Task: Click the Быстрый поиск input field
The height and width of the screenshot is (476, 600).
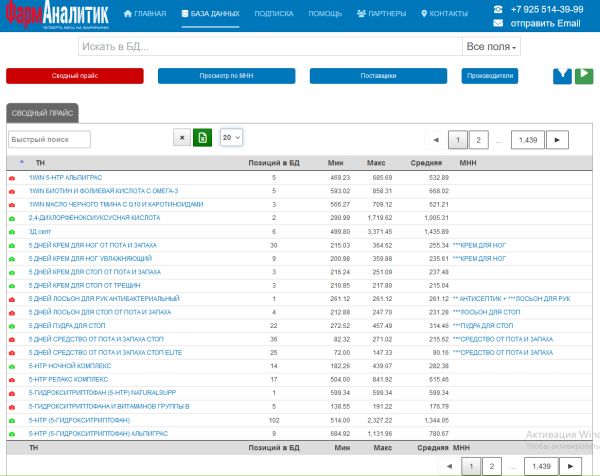Action: click(x=49, y=139)
